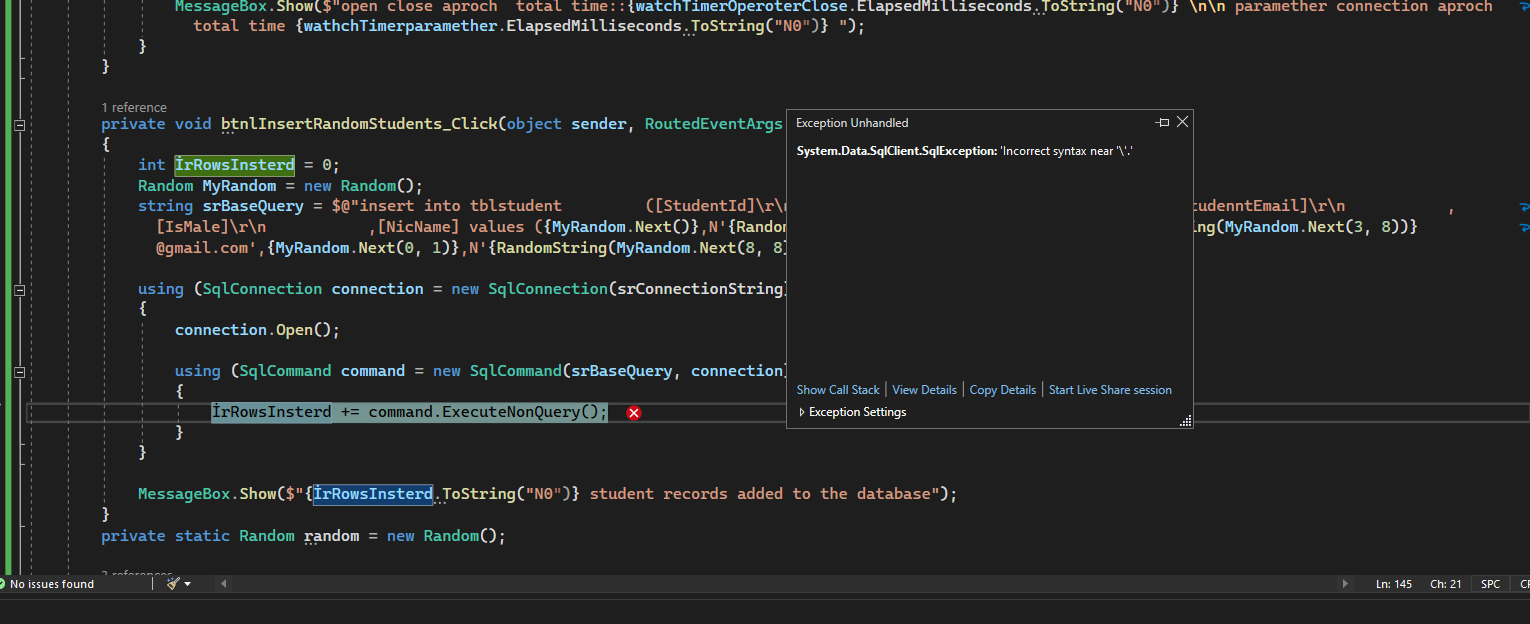The image size is (1530, 624).
Task: Click the btnlInsertRandomStudents_Click method name
Action: click(359, 124)
